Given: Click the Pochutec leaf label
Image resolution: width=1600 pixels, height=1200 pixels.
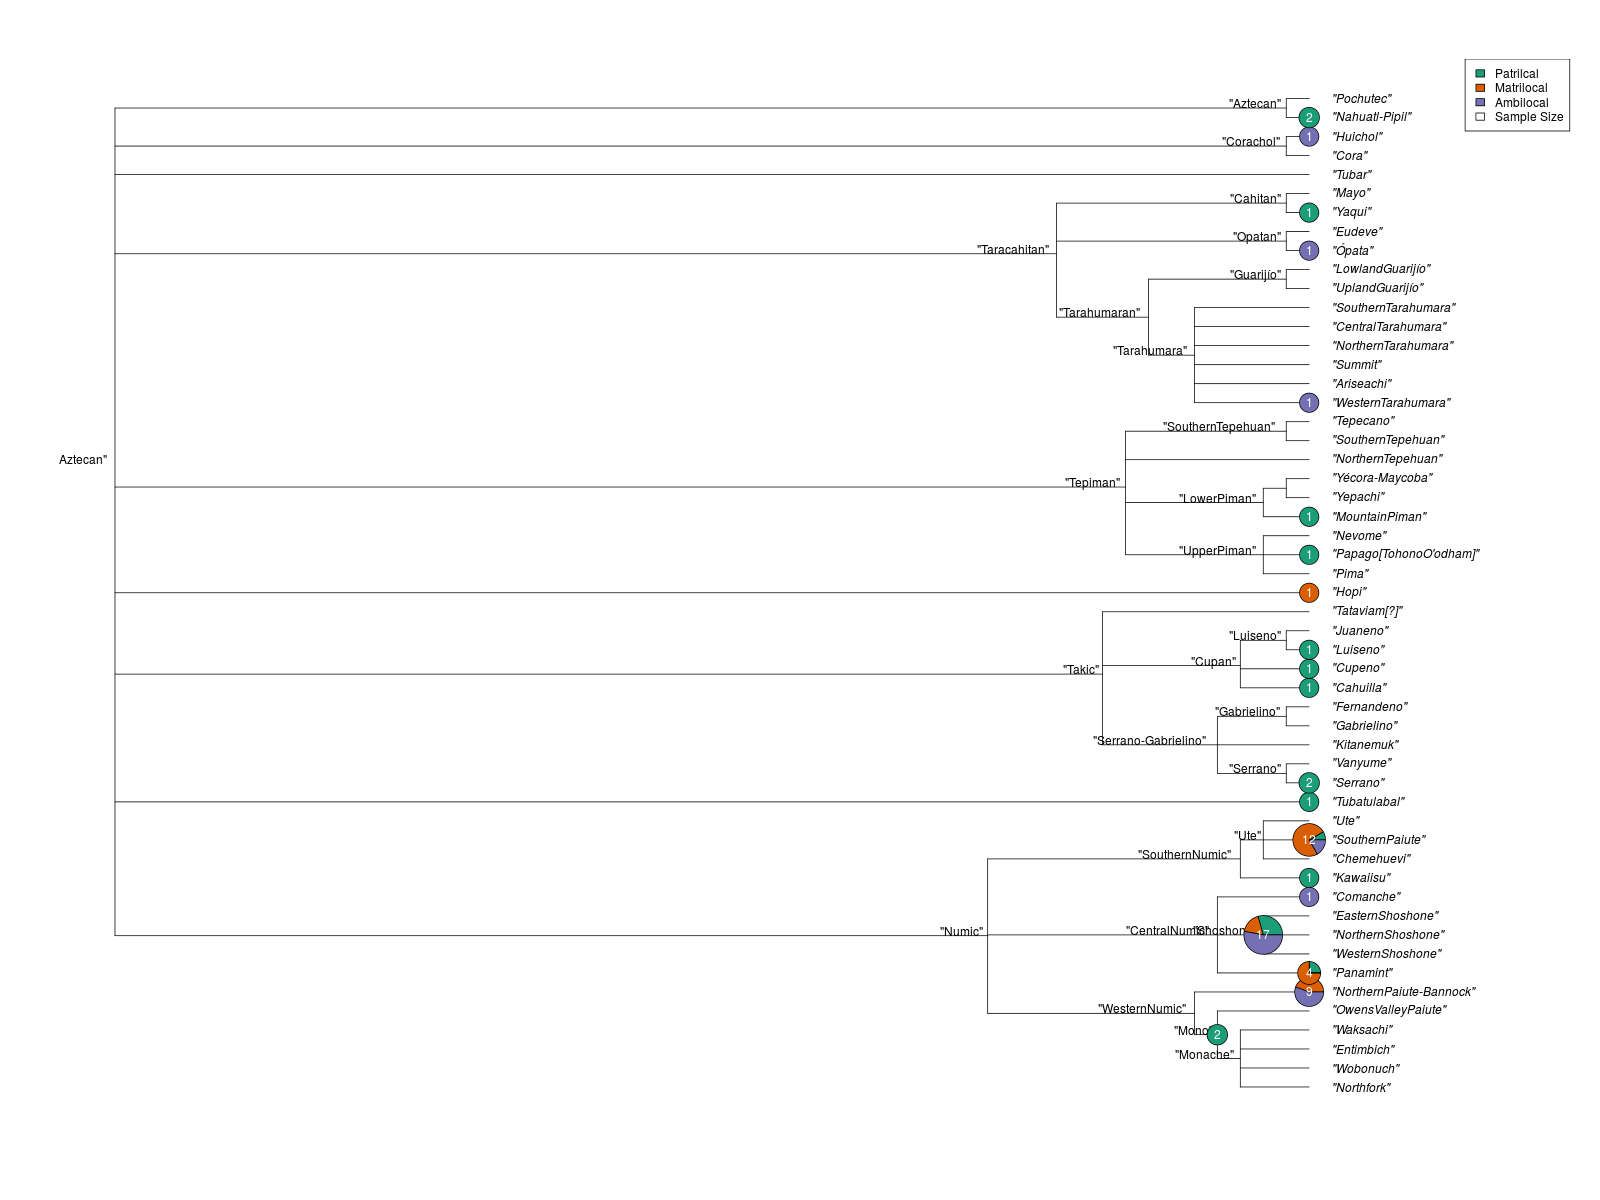Looking at the screenshot, I should (1361, 99).
